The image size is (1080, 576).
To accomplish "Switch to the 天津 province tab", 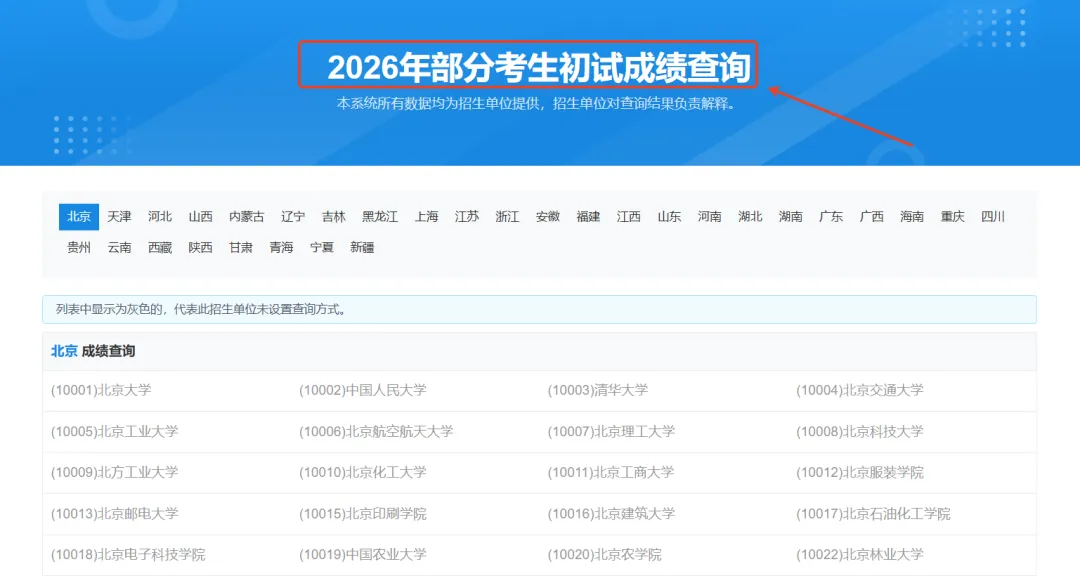I will click(x=119, y=216).
